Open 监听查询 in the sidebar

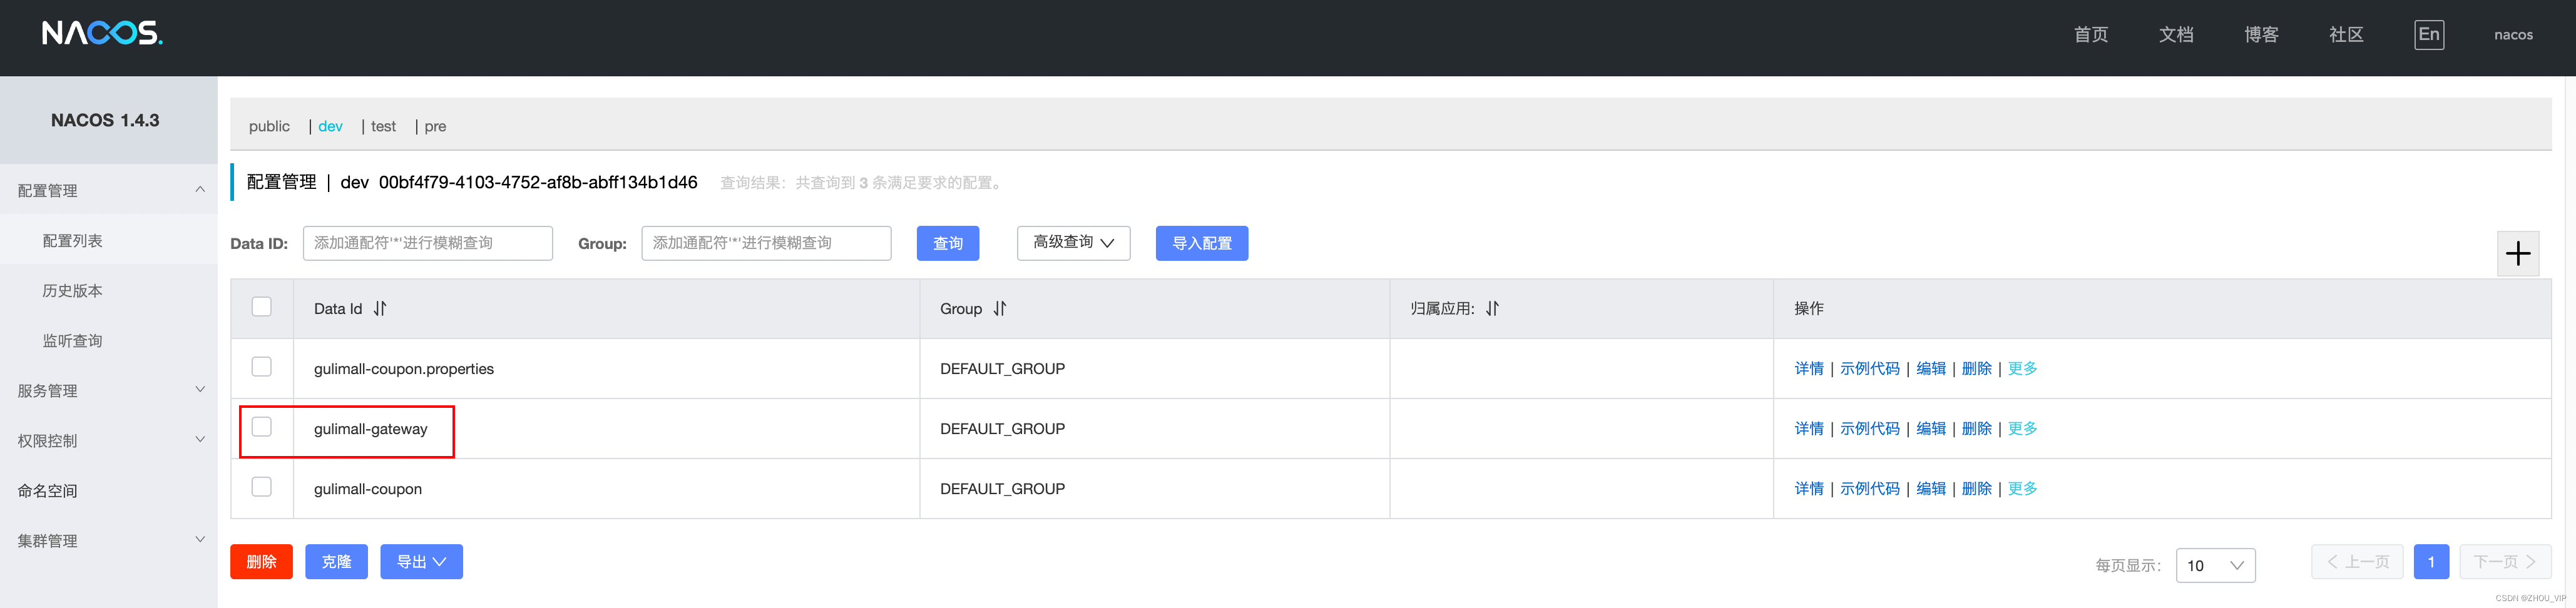[109, 340]
